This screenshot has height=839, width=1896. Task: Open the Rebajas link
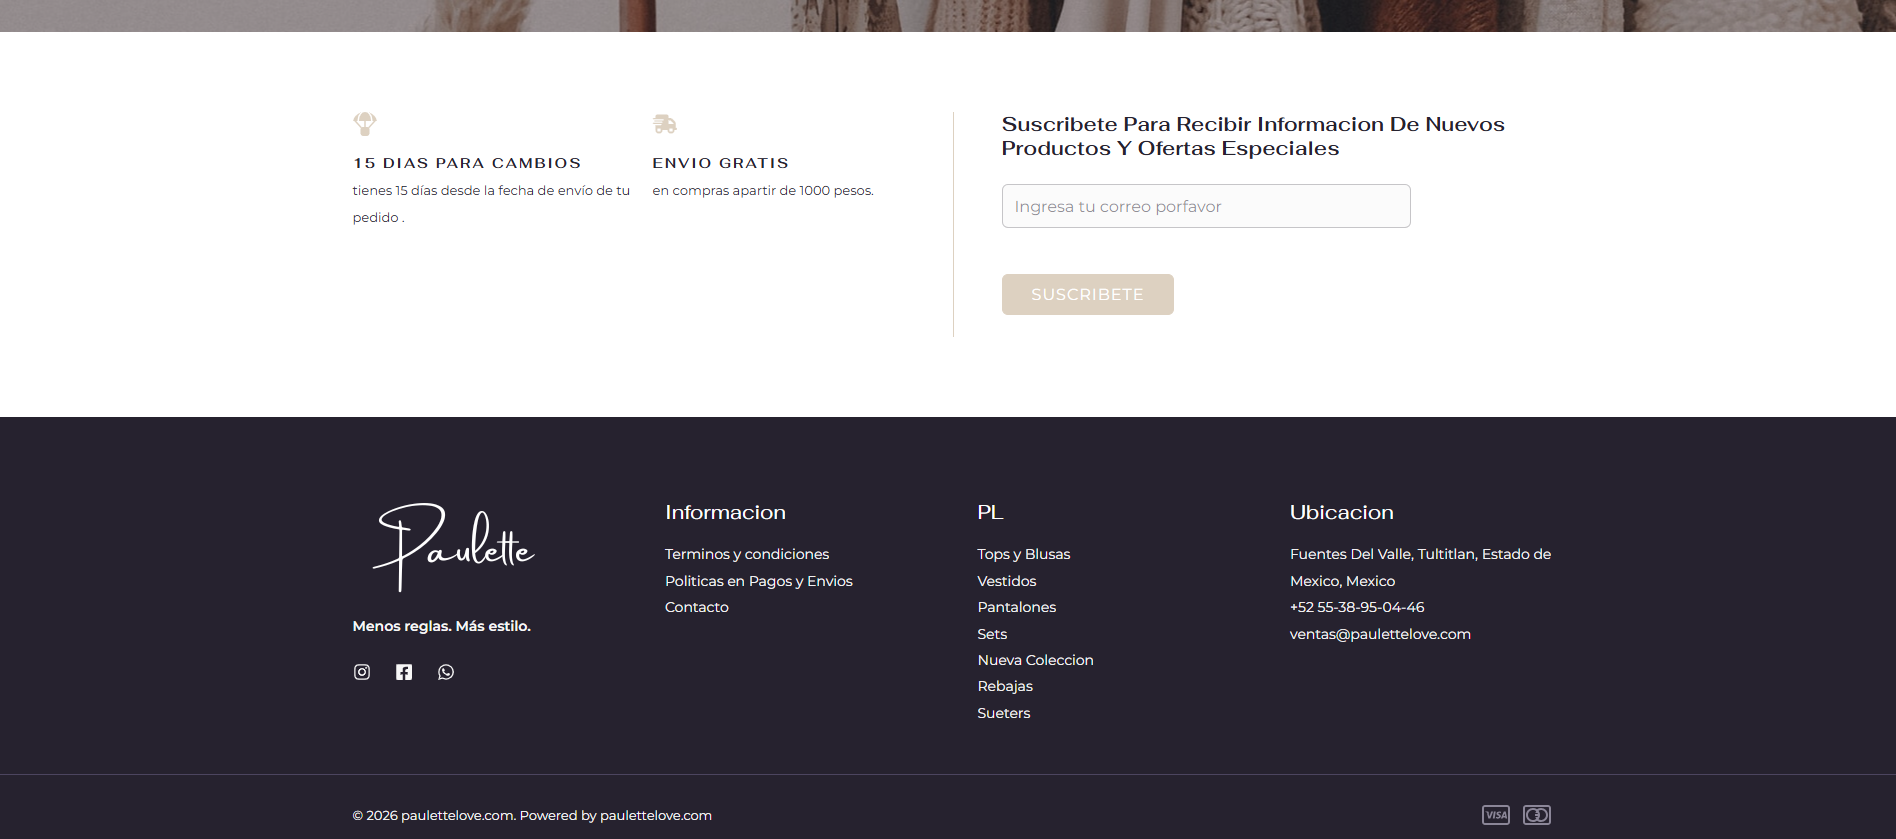1005,686
